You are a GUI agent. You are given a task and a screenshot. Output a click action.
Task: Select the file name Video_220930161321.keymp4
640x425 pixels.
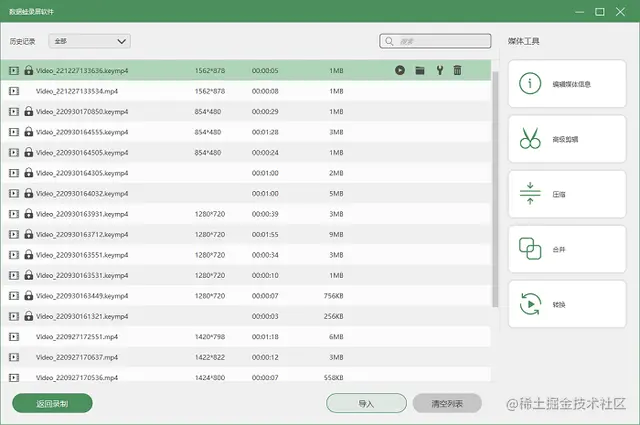82,316
